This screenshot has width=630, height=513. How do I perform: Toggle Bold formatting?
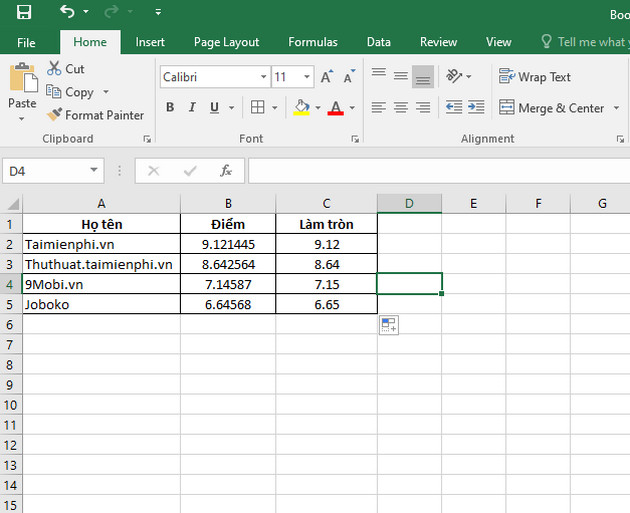pyautogui.click(x=170, y=107)
